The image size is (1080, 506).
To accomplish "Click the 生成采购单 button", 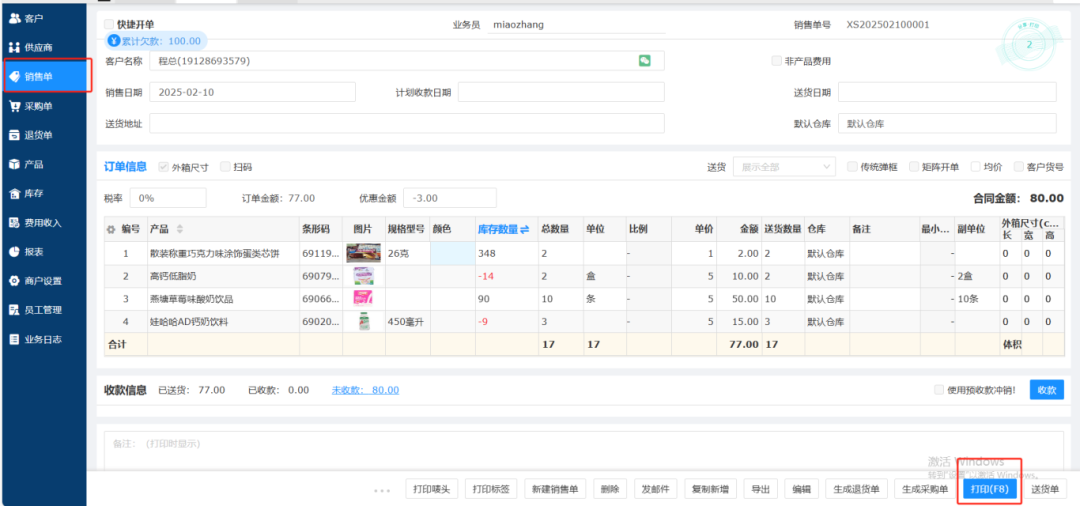I will tap(924, 489).
